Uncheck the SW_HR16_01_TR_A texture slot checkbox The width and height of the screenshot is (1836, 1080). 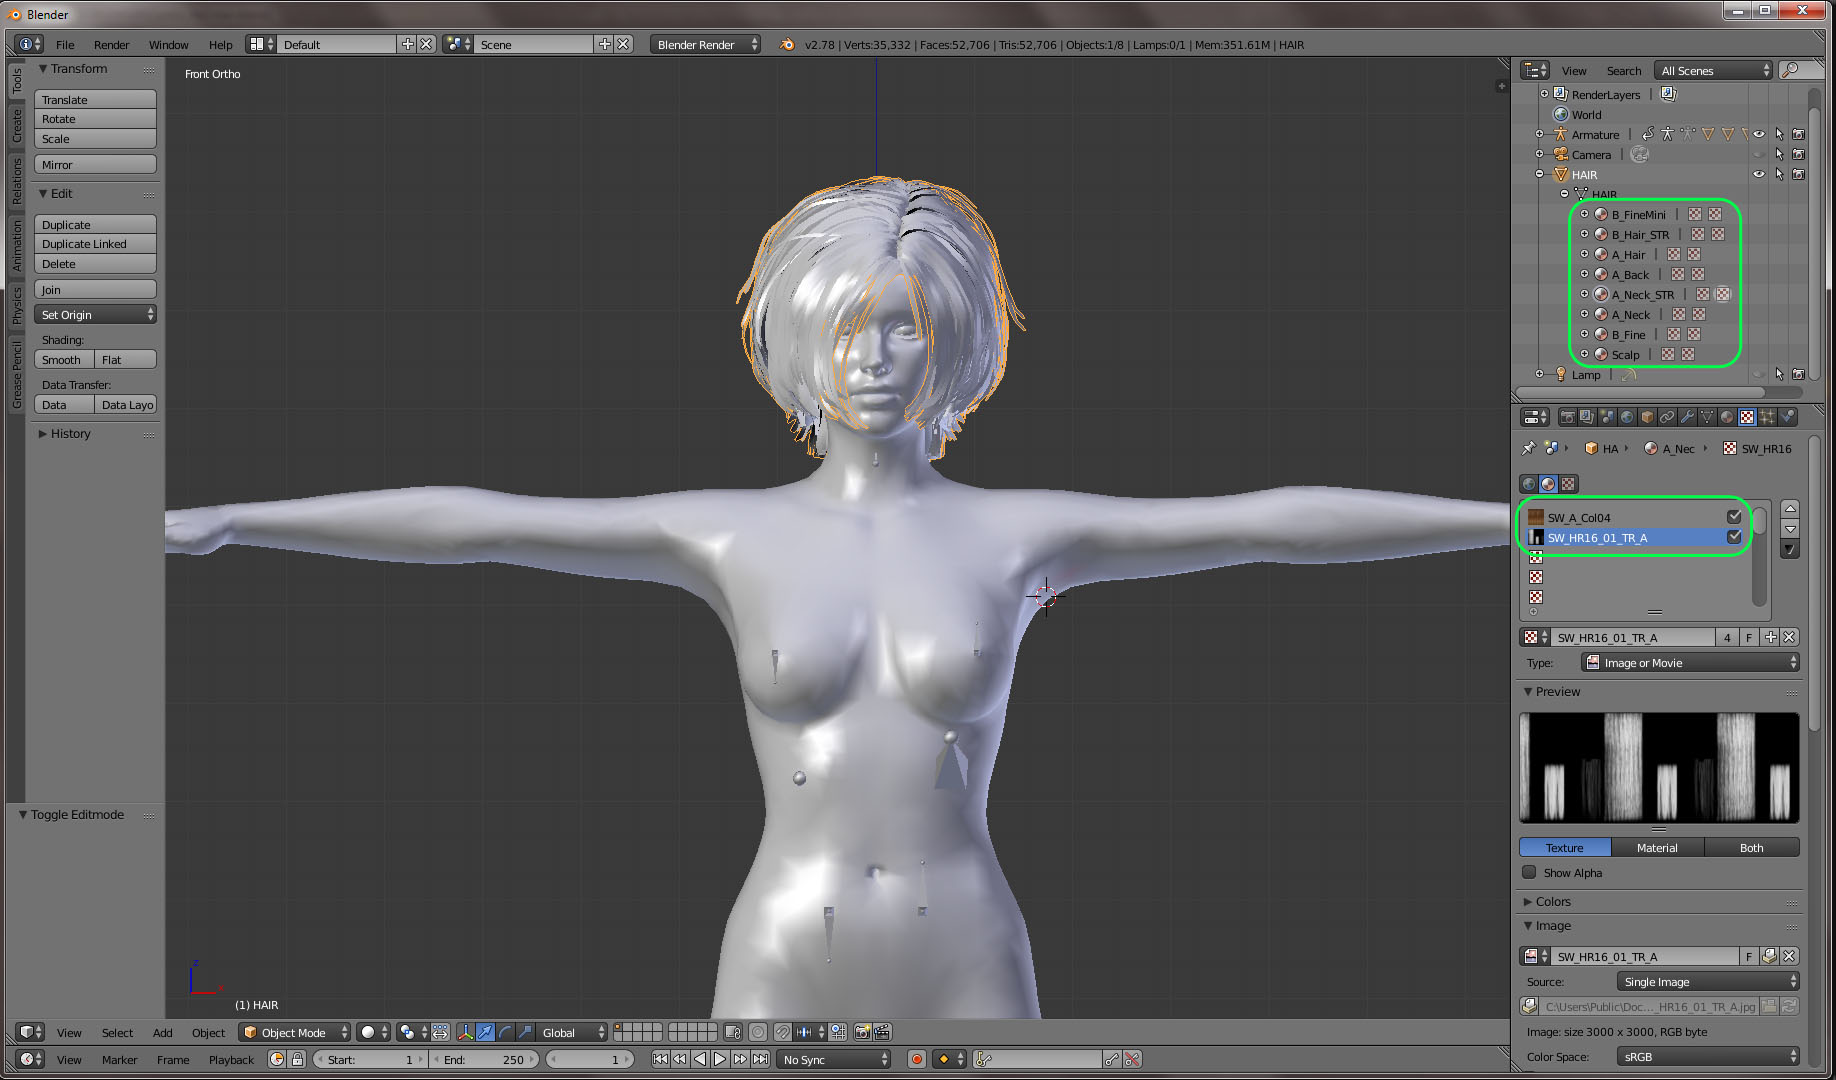(1734, 537)
